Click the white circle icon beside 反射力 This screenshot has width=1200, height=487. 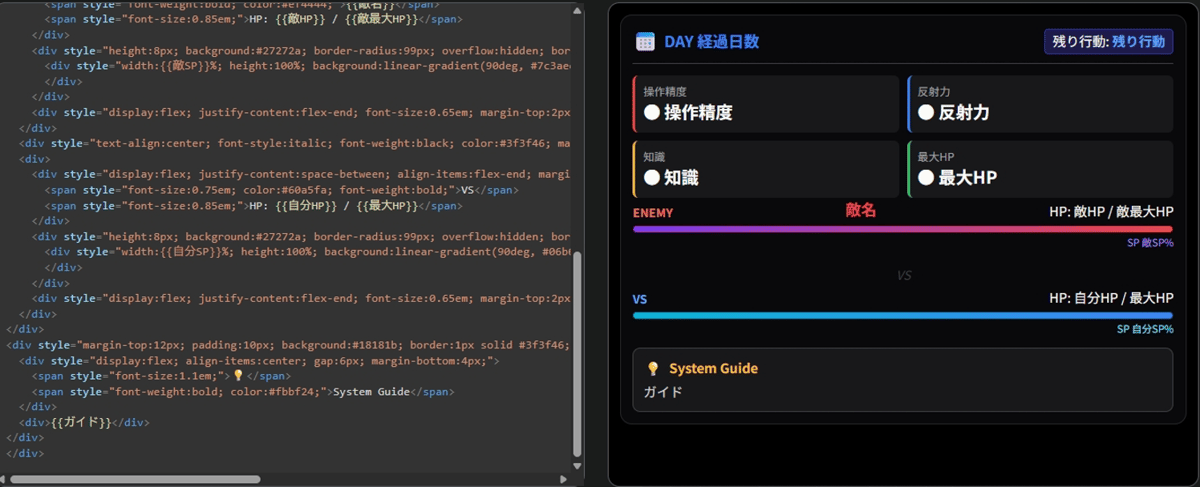[926, 113]
